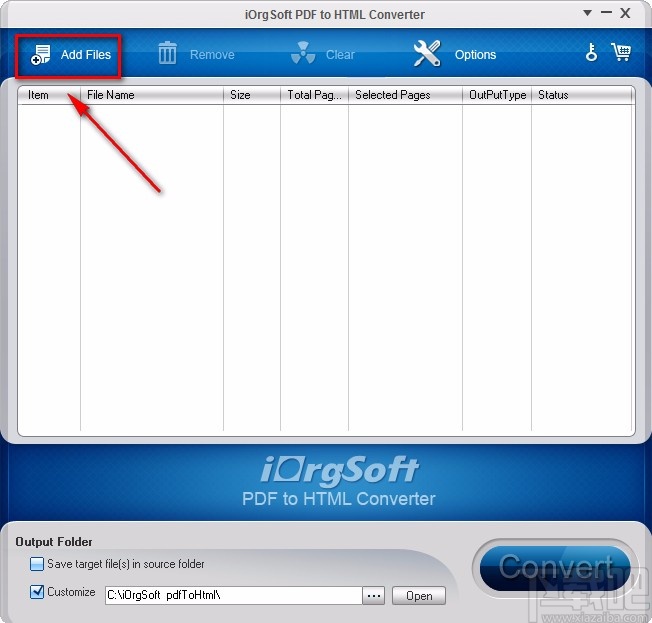Viewport: 652px width, 623px height.
Task: Click the output folder path field
Action: pyautogui.click(x=233, y=596)
